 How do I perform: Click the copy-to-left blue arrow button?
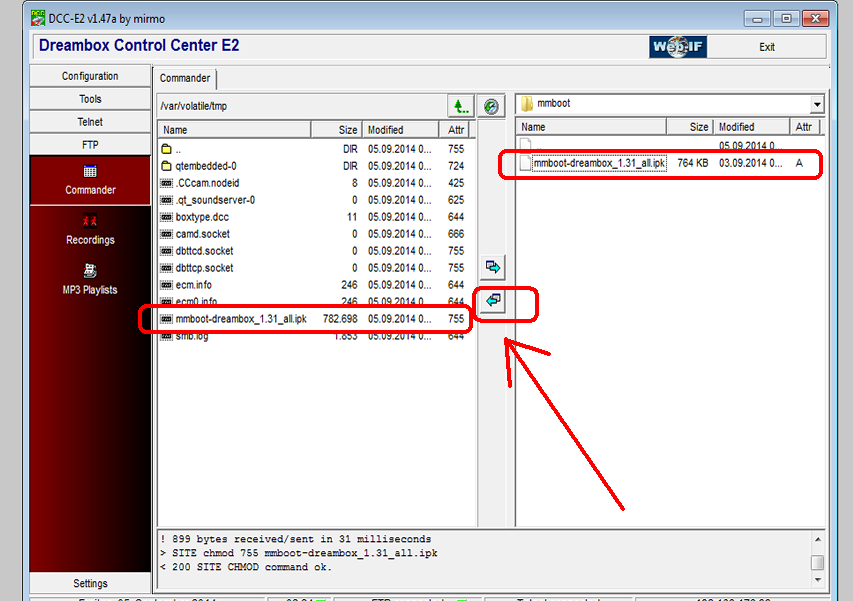(x=493, y=300)
